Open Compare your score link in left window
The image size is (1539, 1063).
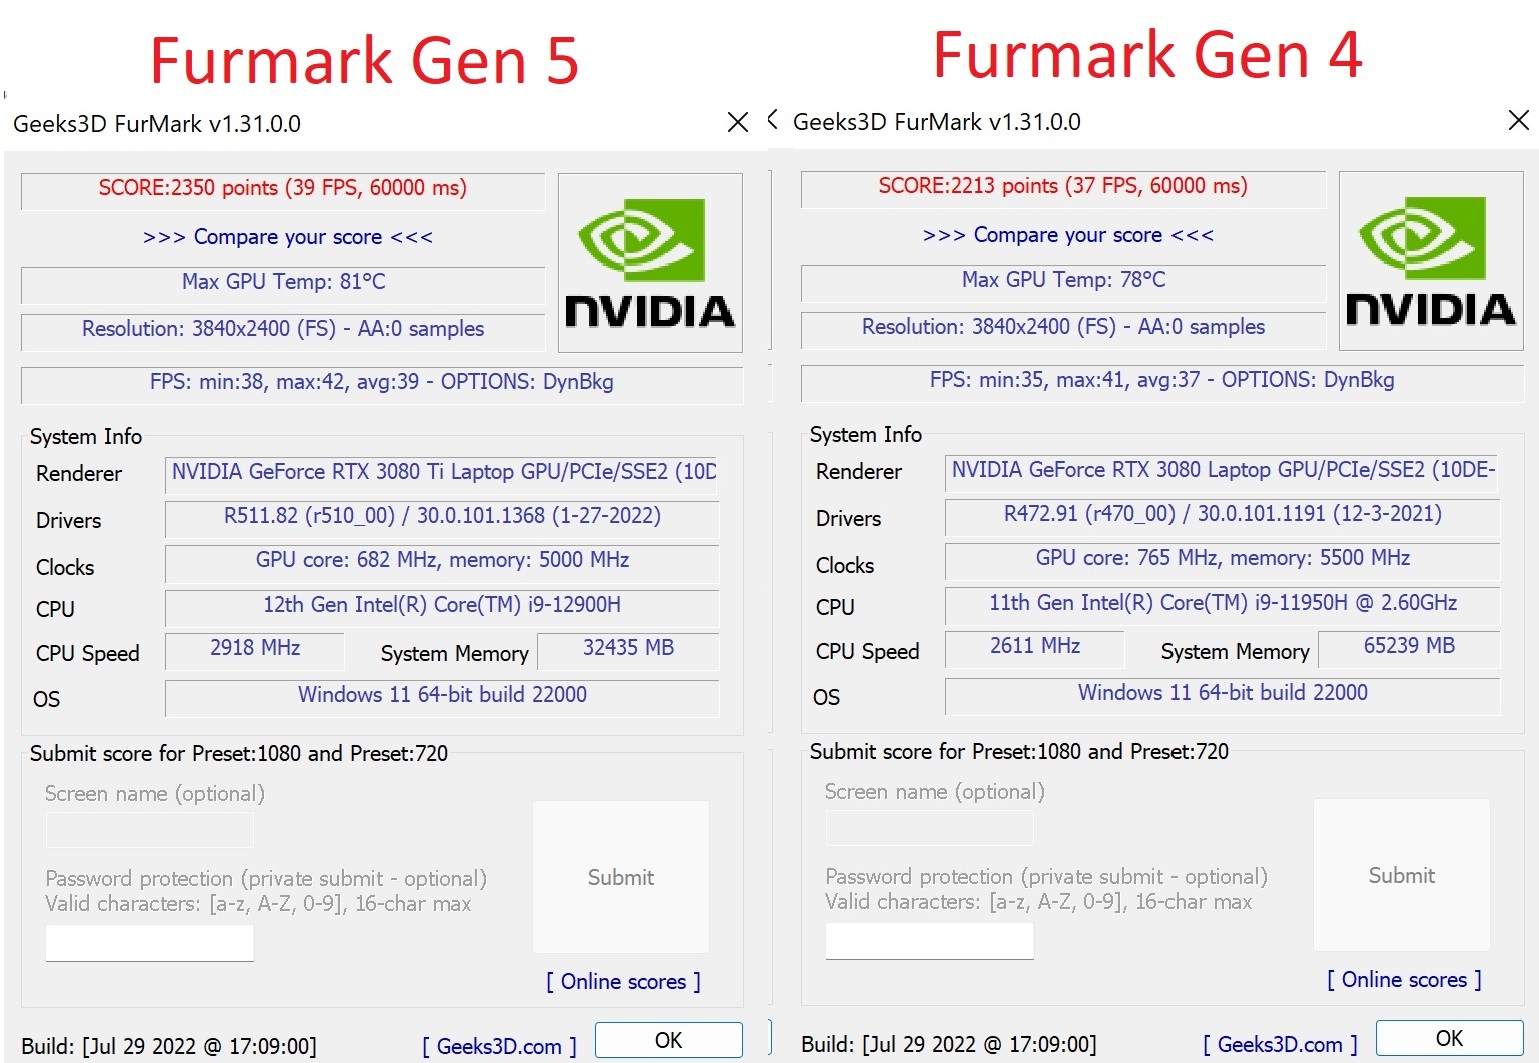(x=288, y=237)
